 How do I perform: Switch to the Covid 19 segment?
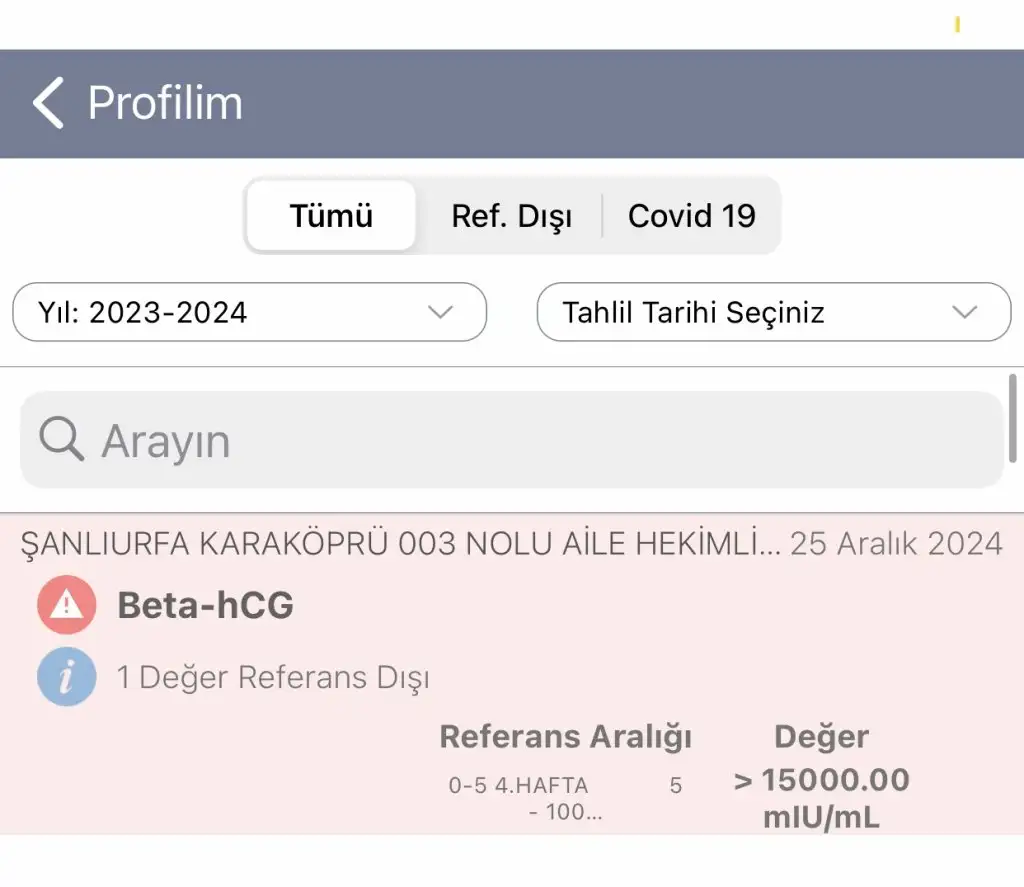pos(692,216)
